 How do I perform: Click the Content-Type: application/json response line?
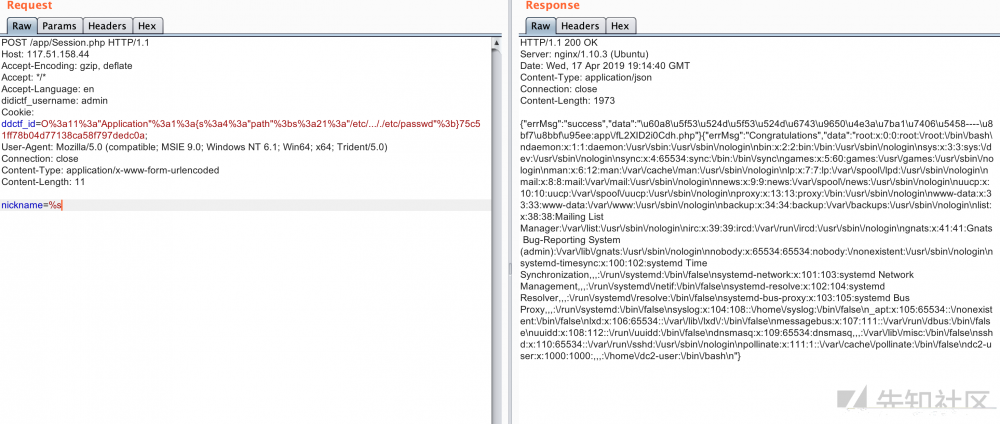(x=586, y=78)
